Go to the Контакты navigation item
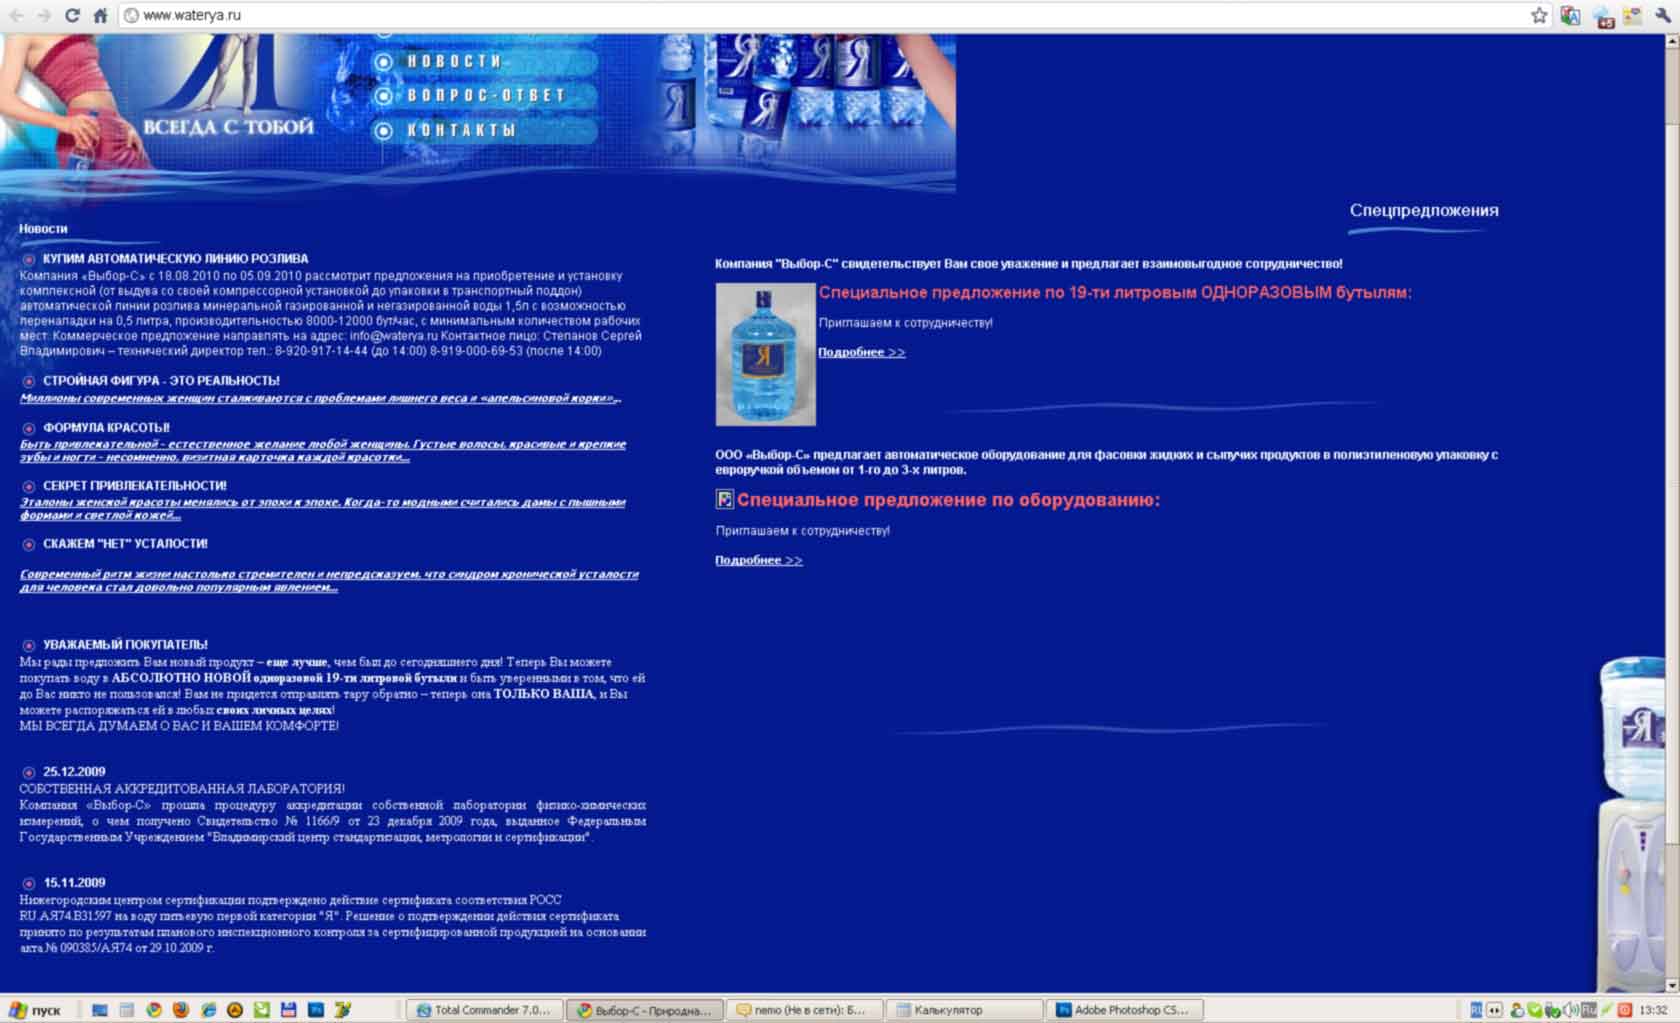1680x1023 pixels. click(x=460, y=130)
